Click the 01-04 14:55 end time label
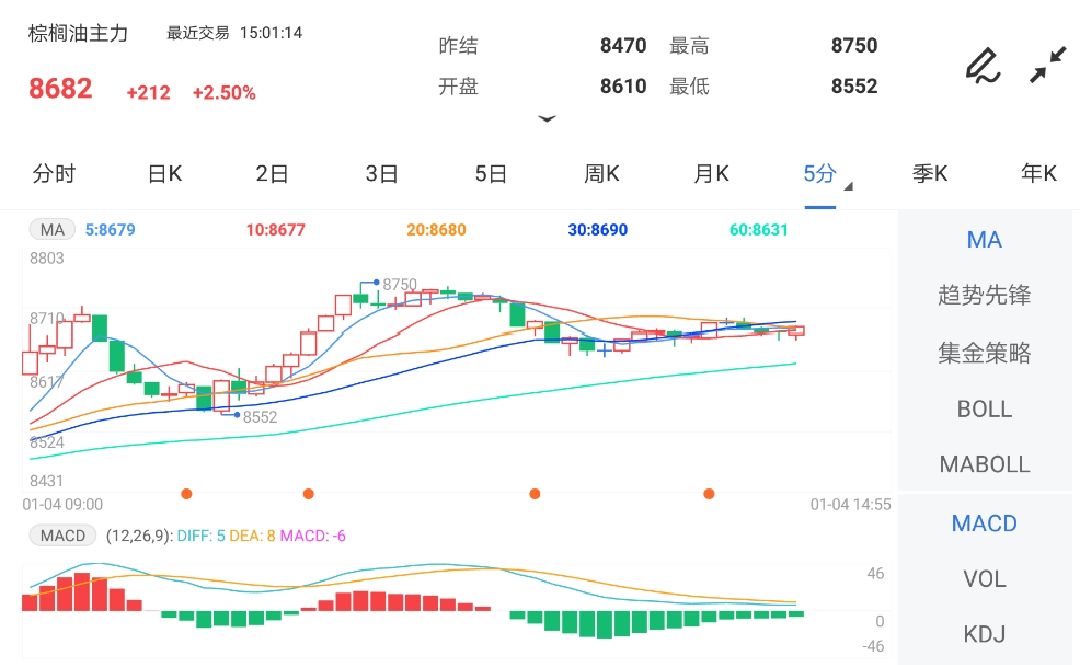This screenshot has height=665, width=1080. 851,504
